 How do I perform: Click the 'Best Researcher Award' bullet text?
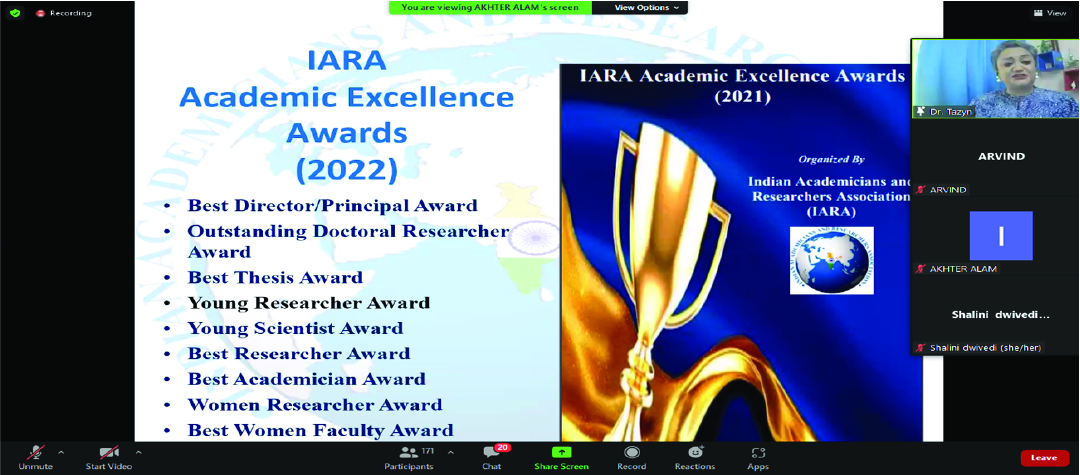299,354
